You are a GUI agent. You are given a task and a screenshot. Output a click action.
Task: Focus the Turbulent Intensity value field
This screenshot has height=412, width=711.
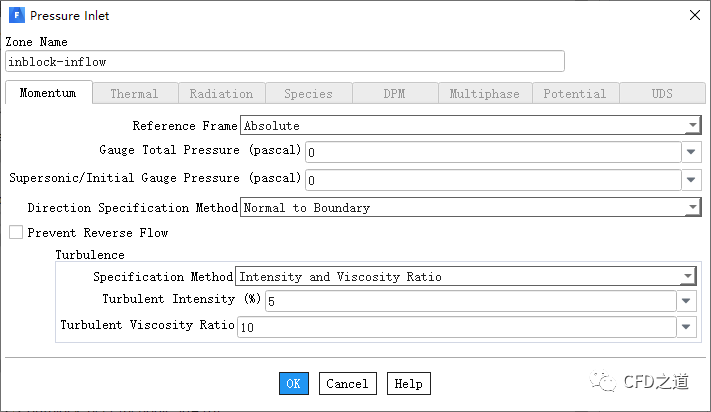[468, 301]
